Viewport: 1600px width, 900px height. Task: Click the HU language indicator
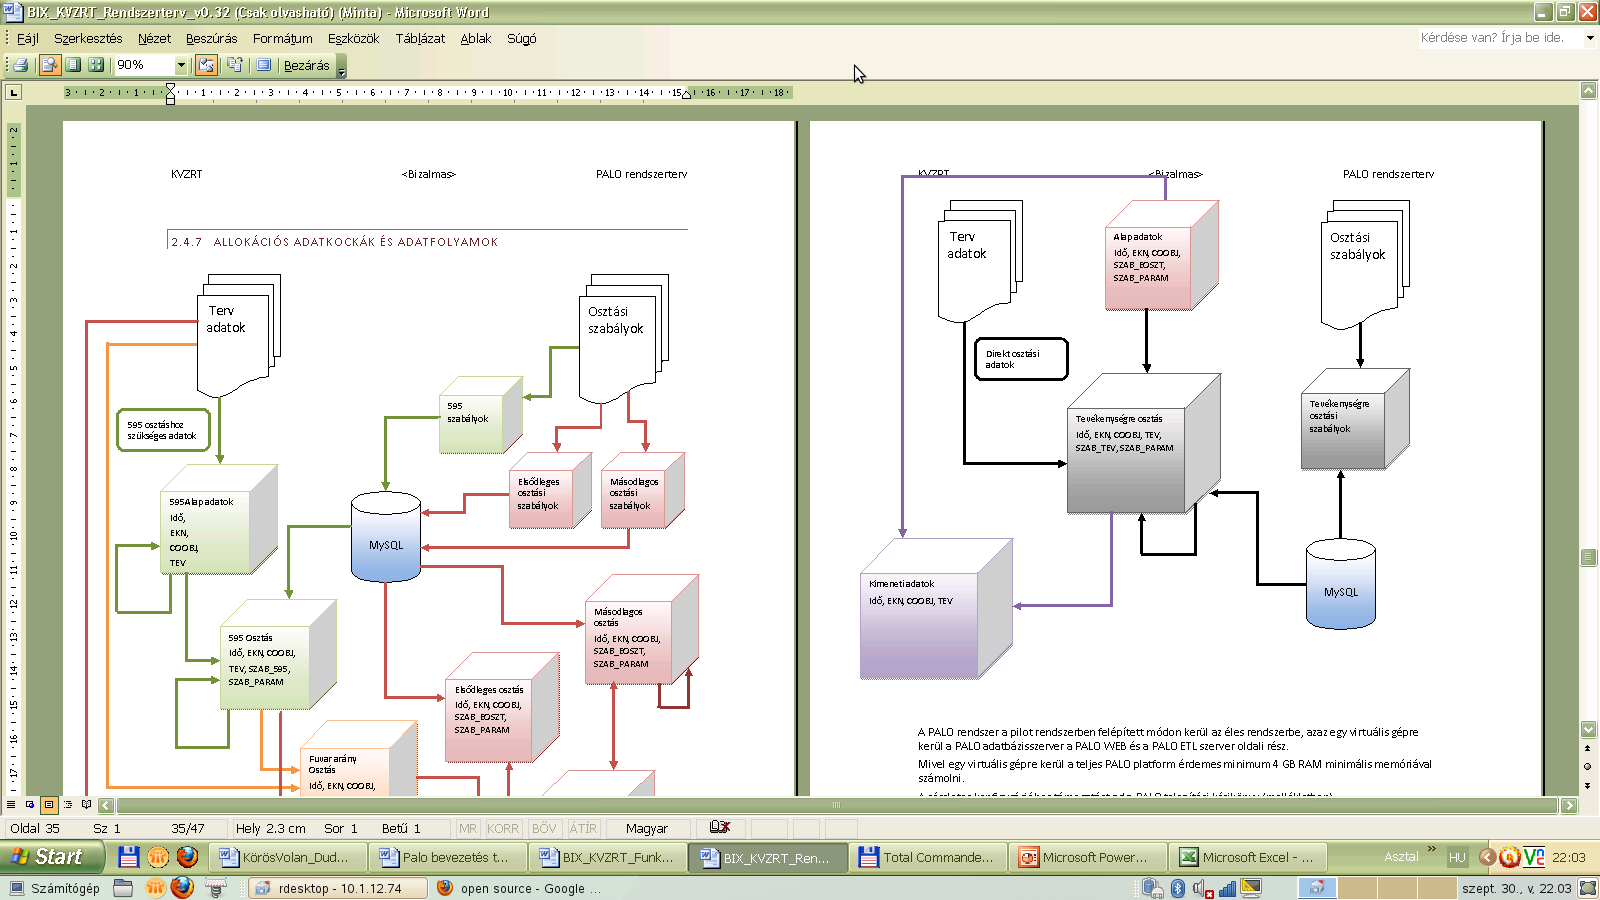[1457, 857]
